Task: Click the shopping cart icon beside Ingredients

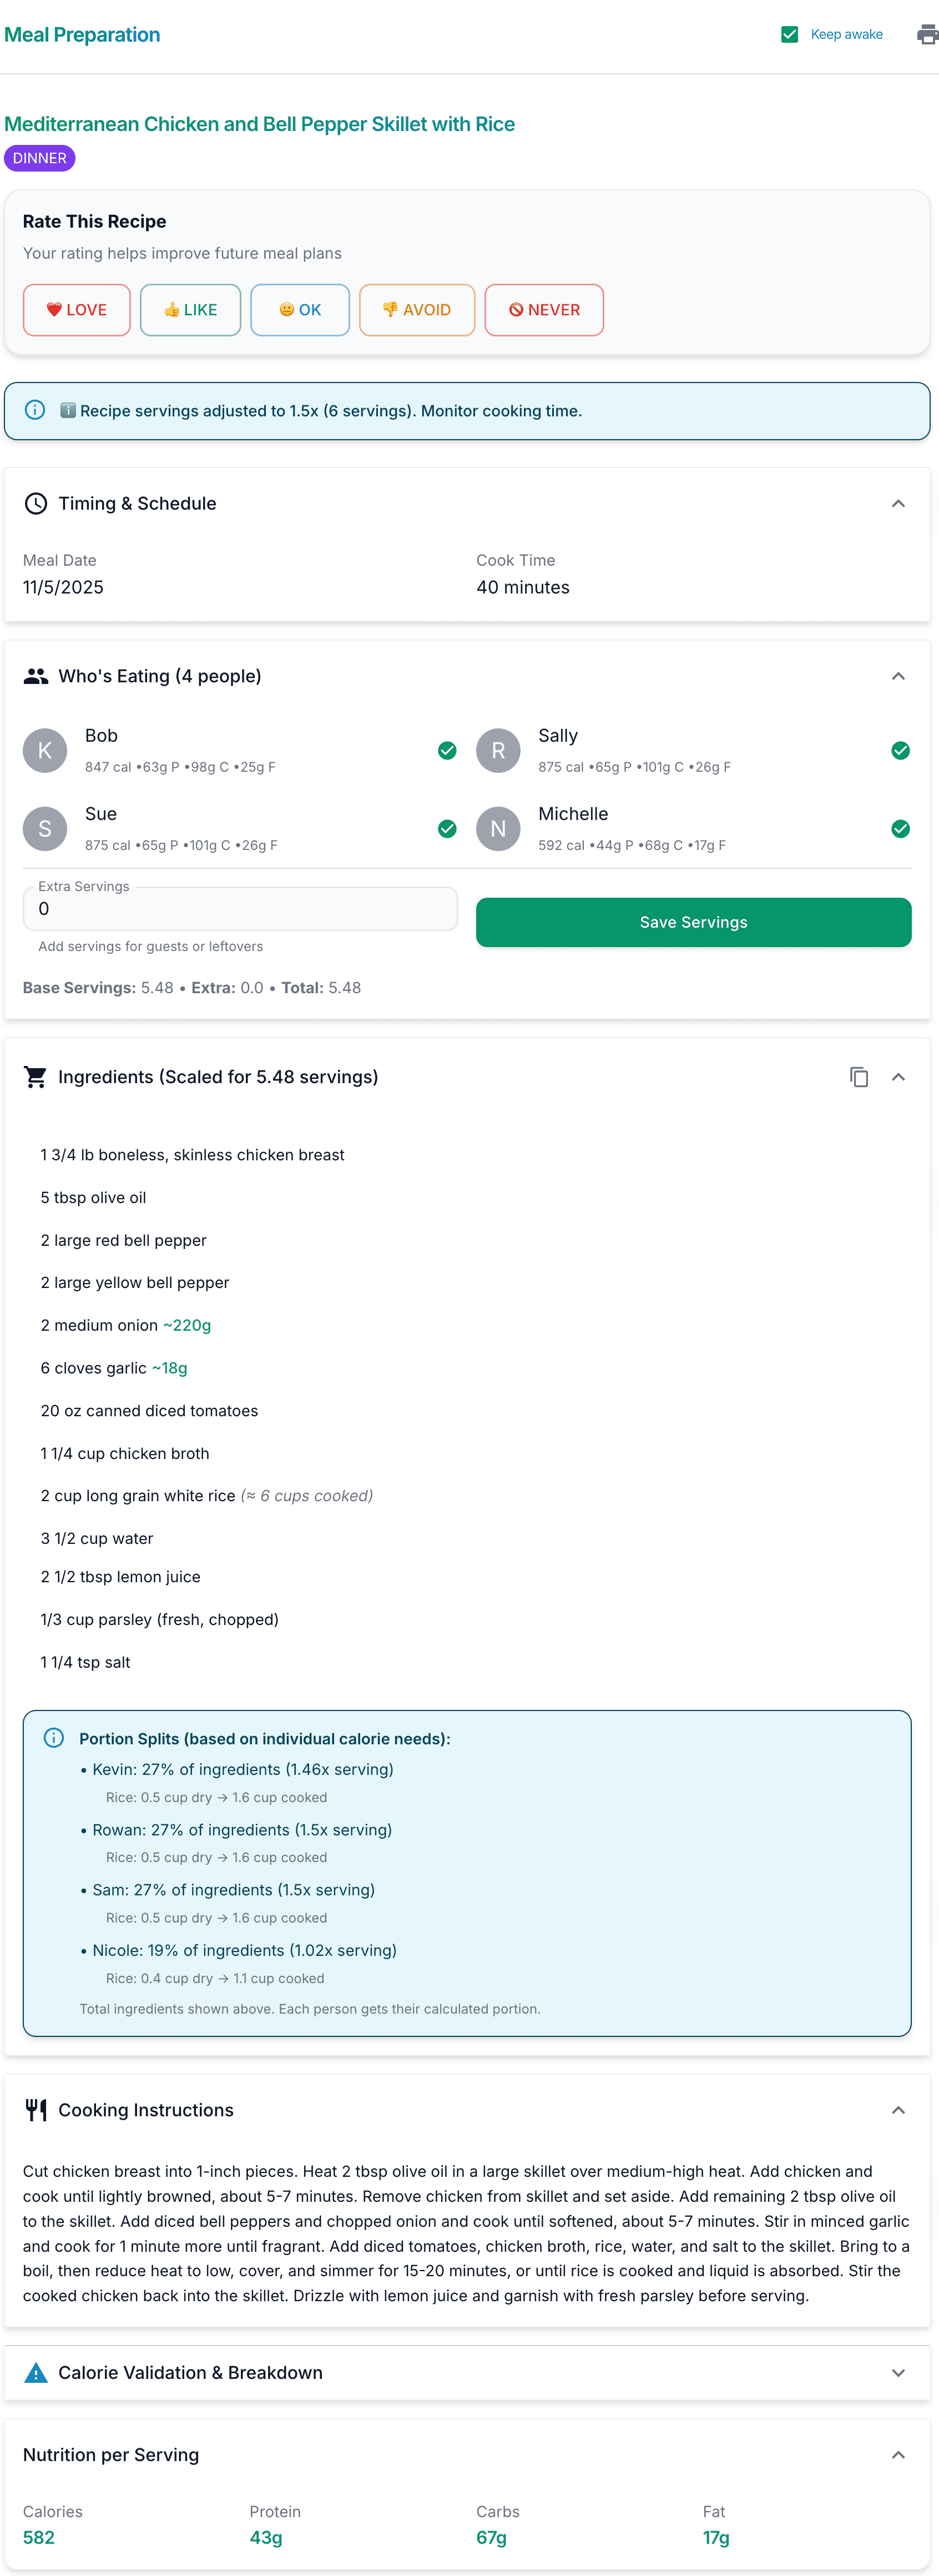Action: [x=35, y=1077]
